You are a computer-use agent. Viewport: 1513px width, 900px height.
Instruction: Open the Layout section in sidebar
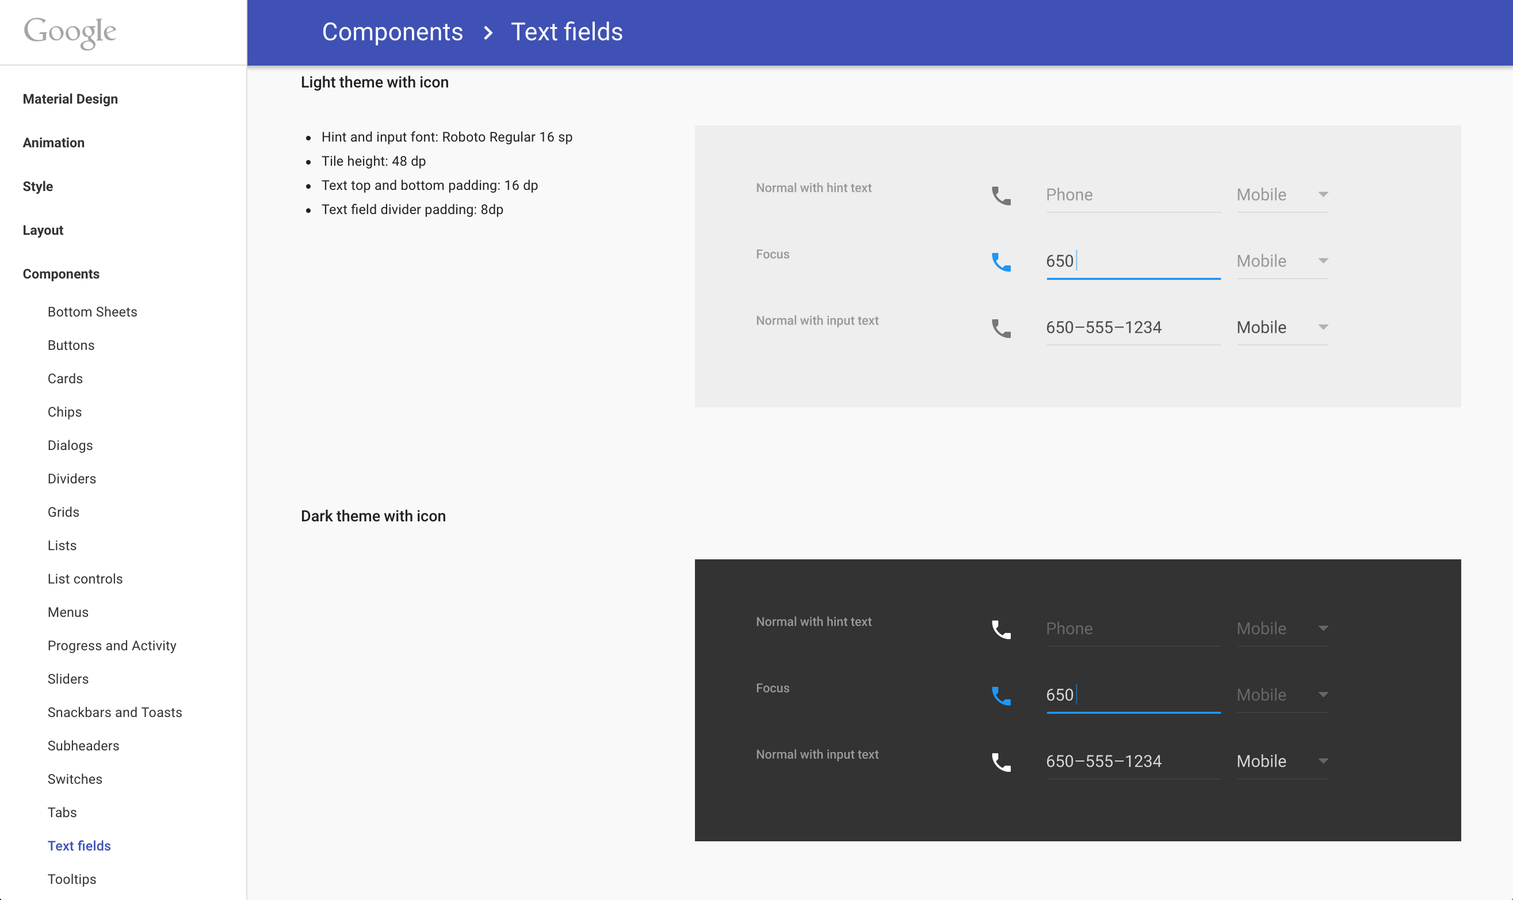pos(43,230)
